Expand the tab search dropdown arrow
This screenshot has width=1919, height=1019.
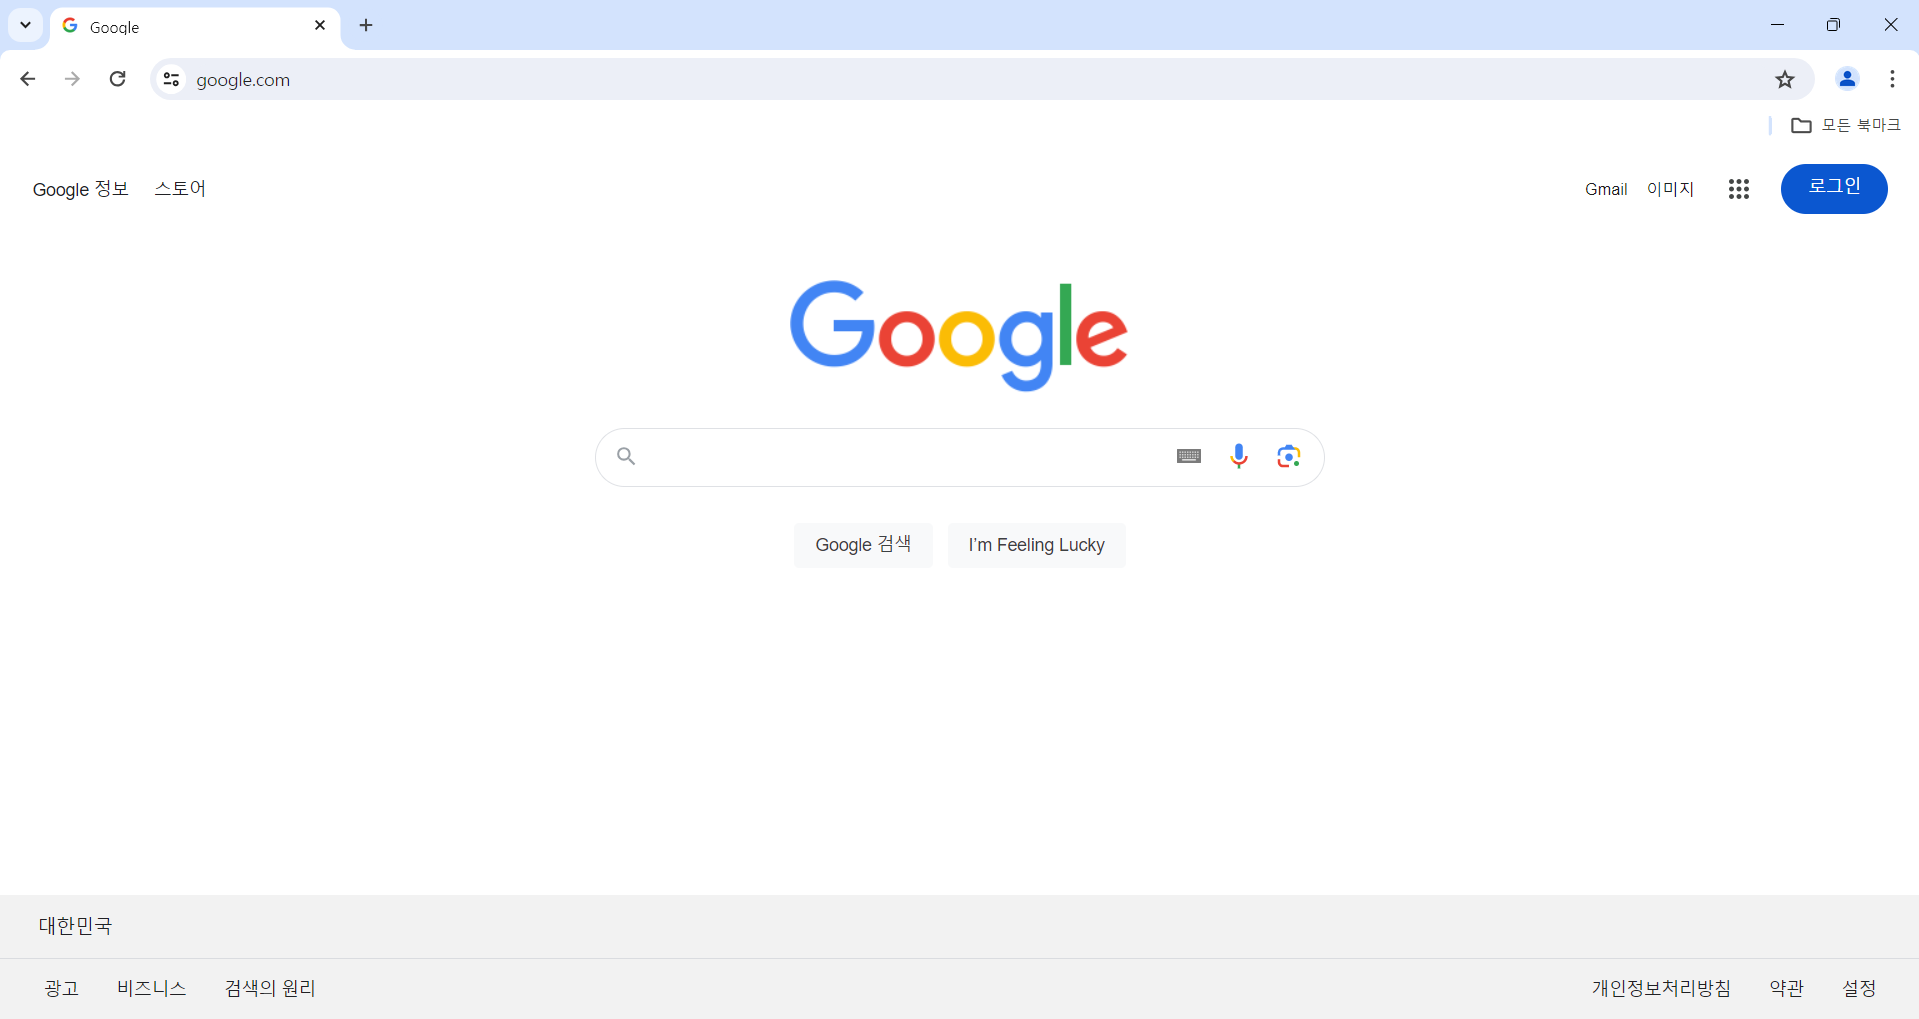(x=25, y=25)
